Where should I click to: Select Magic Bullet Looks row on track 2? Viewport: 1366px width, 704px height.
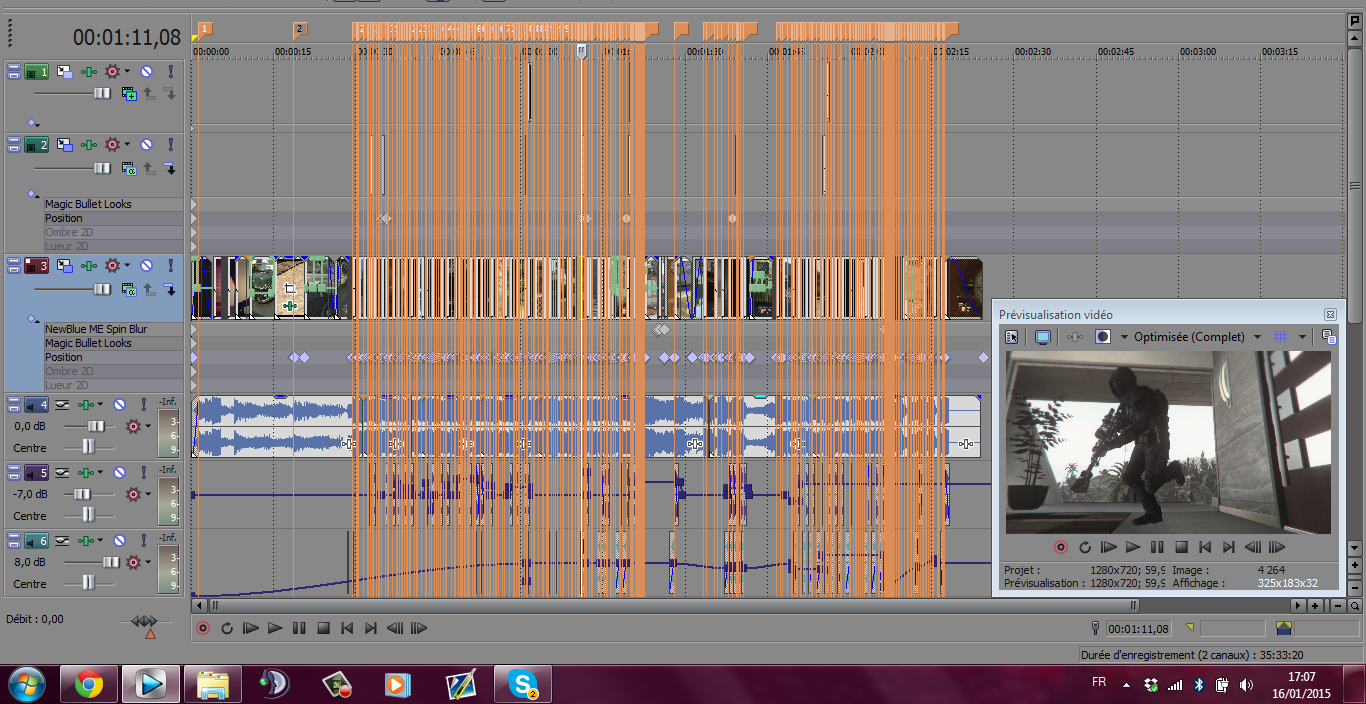point(113,204)
